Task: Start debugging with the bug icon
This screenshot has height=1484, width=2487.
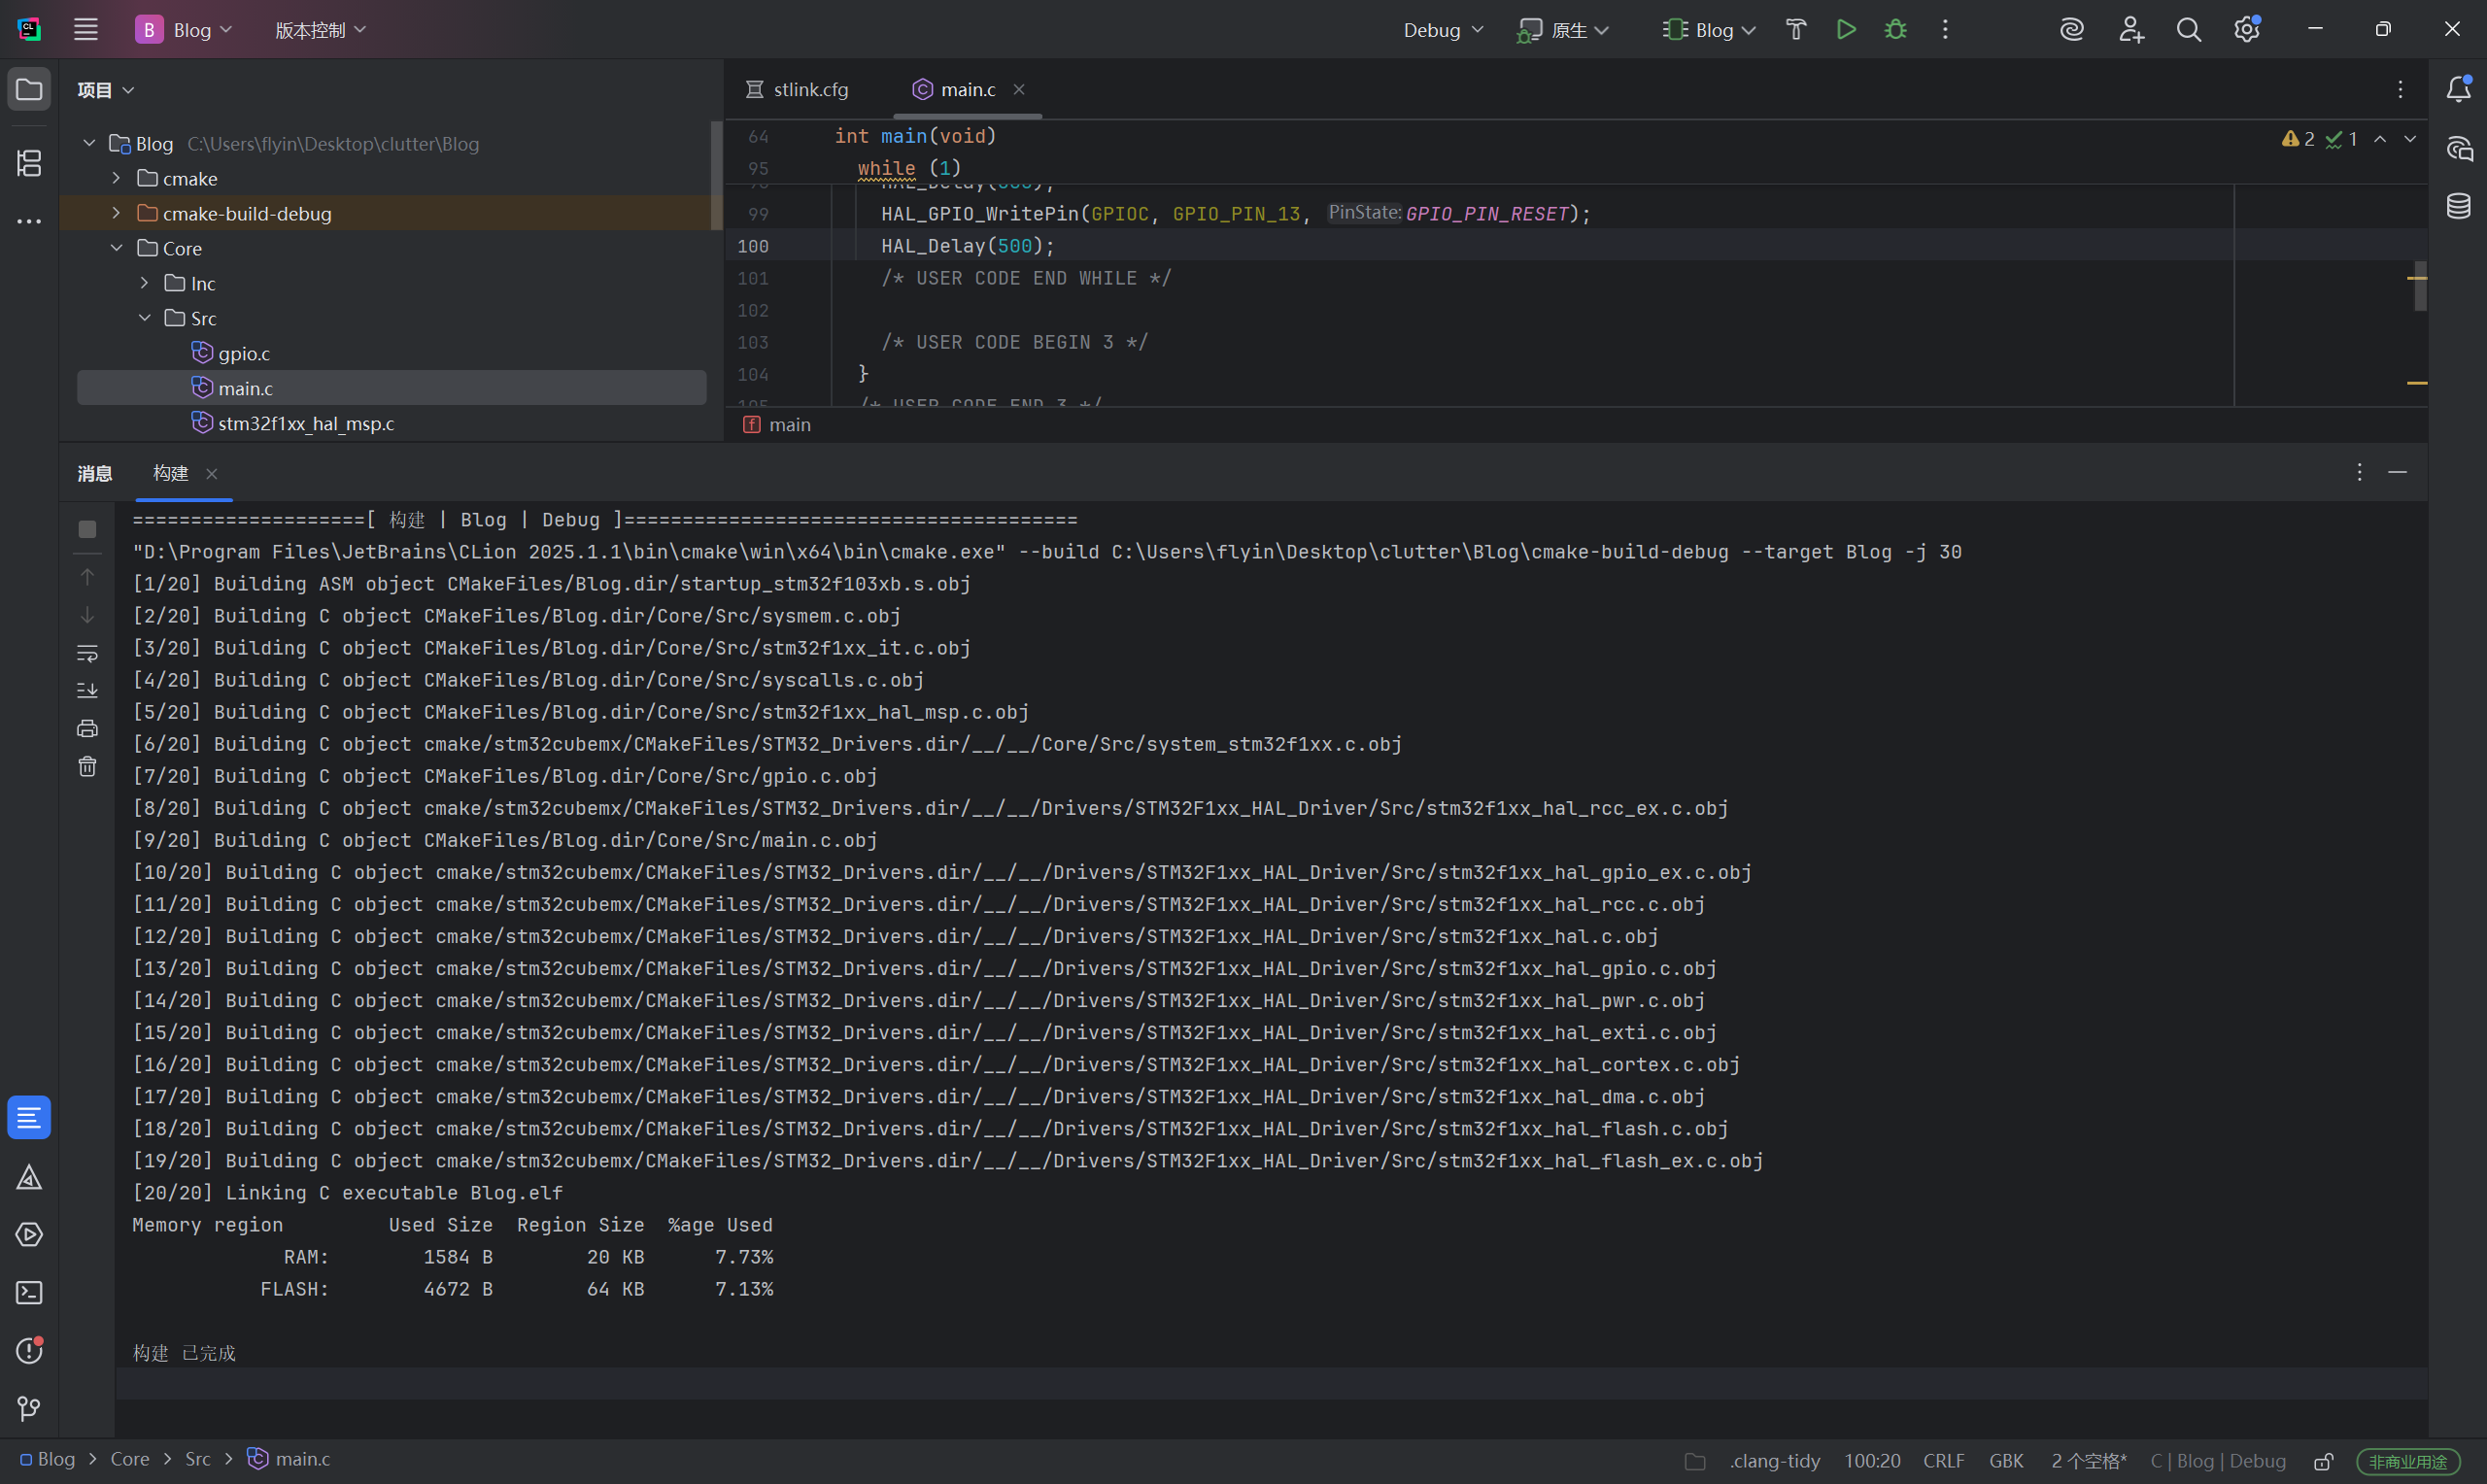Action: coord(1895,30)
